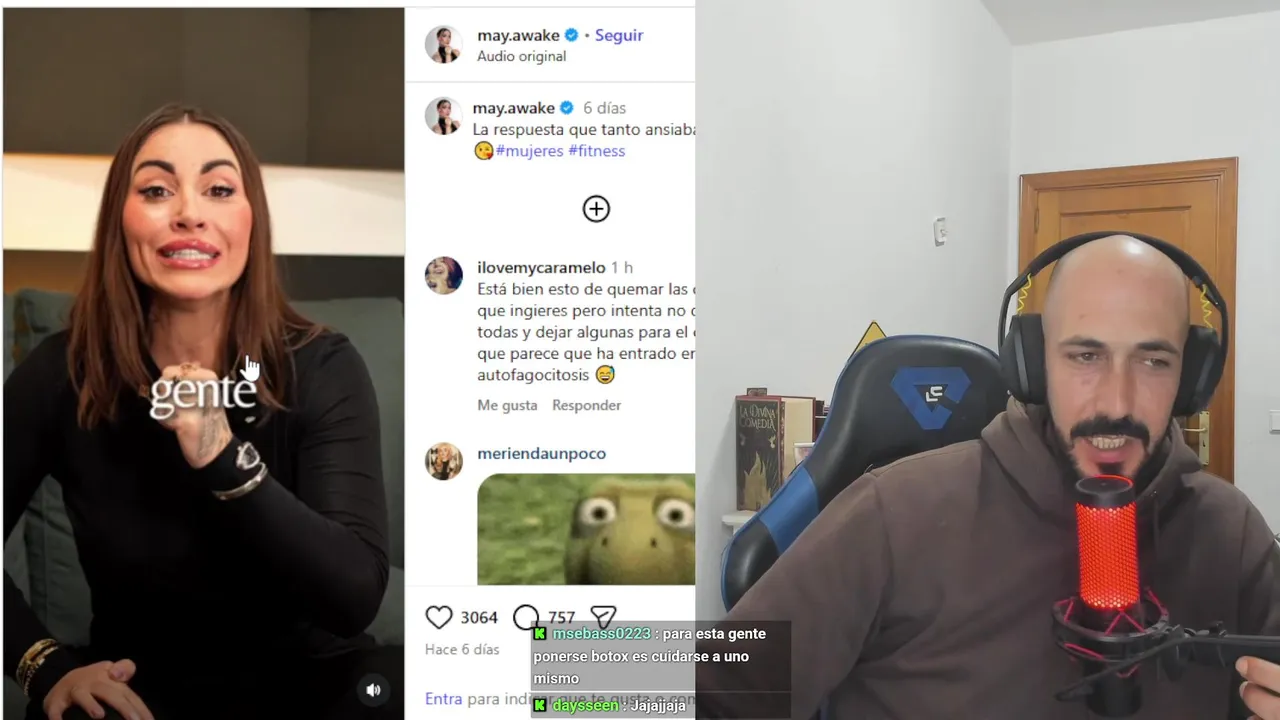Open ilovemycaramelo profile avatar

(x=443, y=275)
